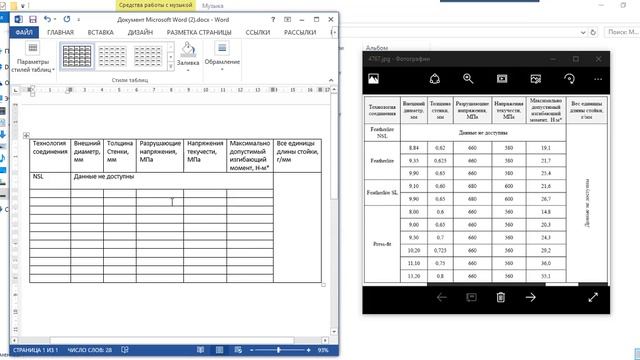Open the Средства работы с музыкой tab

point(156,5)
